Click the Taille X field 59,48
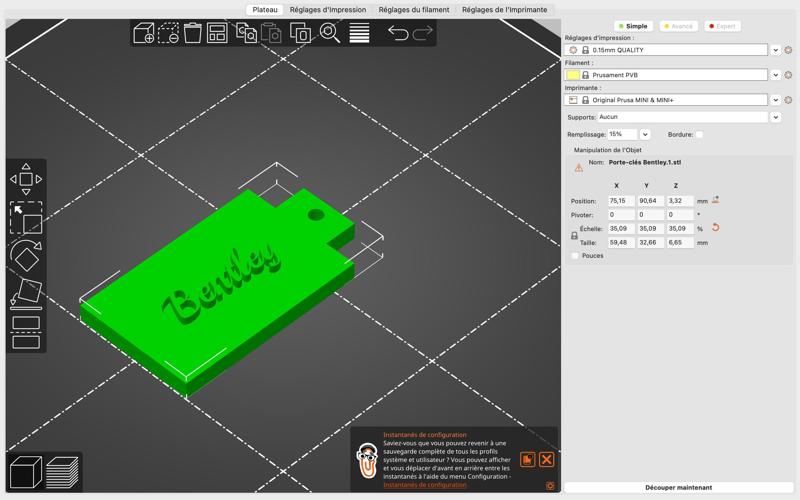 point(621,243)
